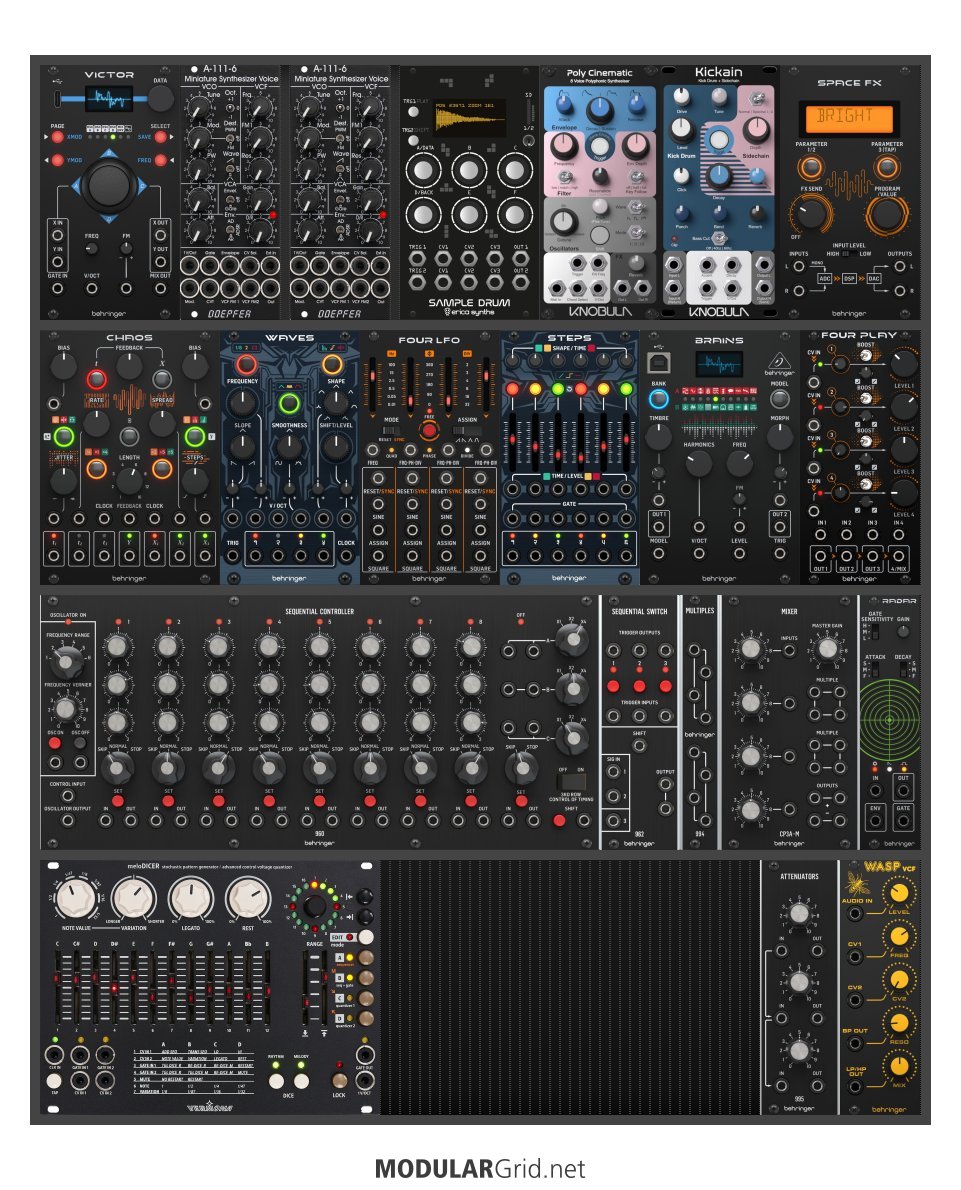This screenshot has width=961, height=1190.
Task: Flip the MODE switch on Four LFO
Action: point(391,431)
